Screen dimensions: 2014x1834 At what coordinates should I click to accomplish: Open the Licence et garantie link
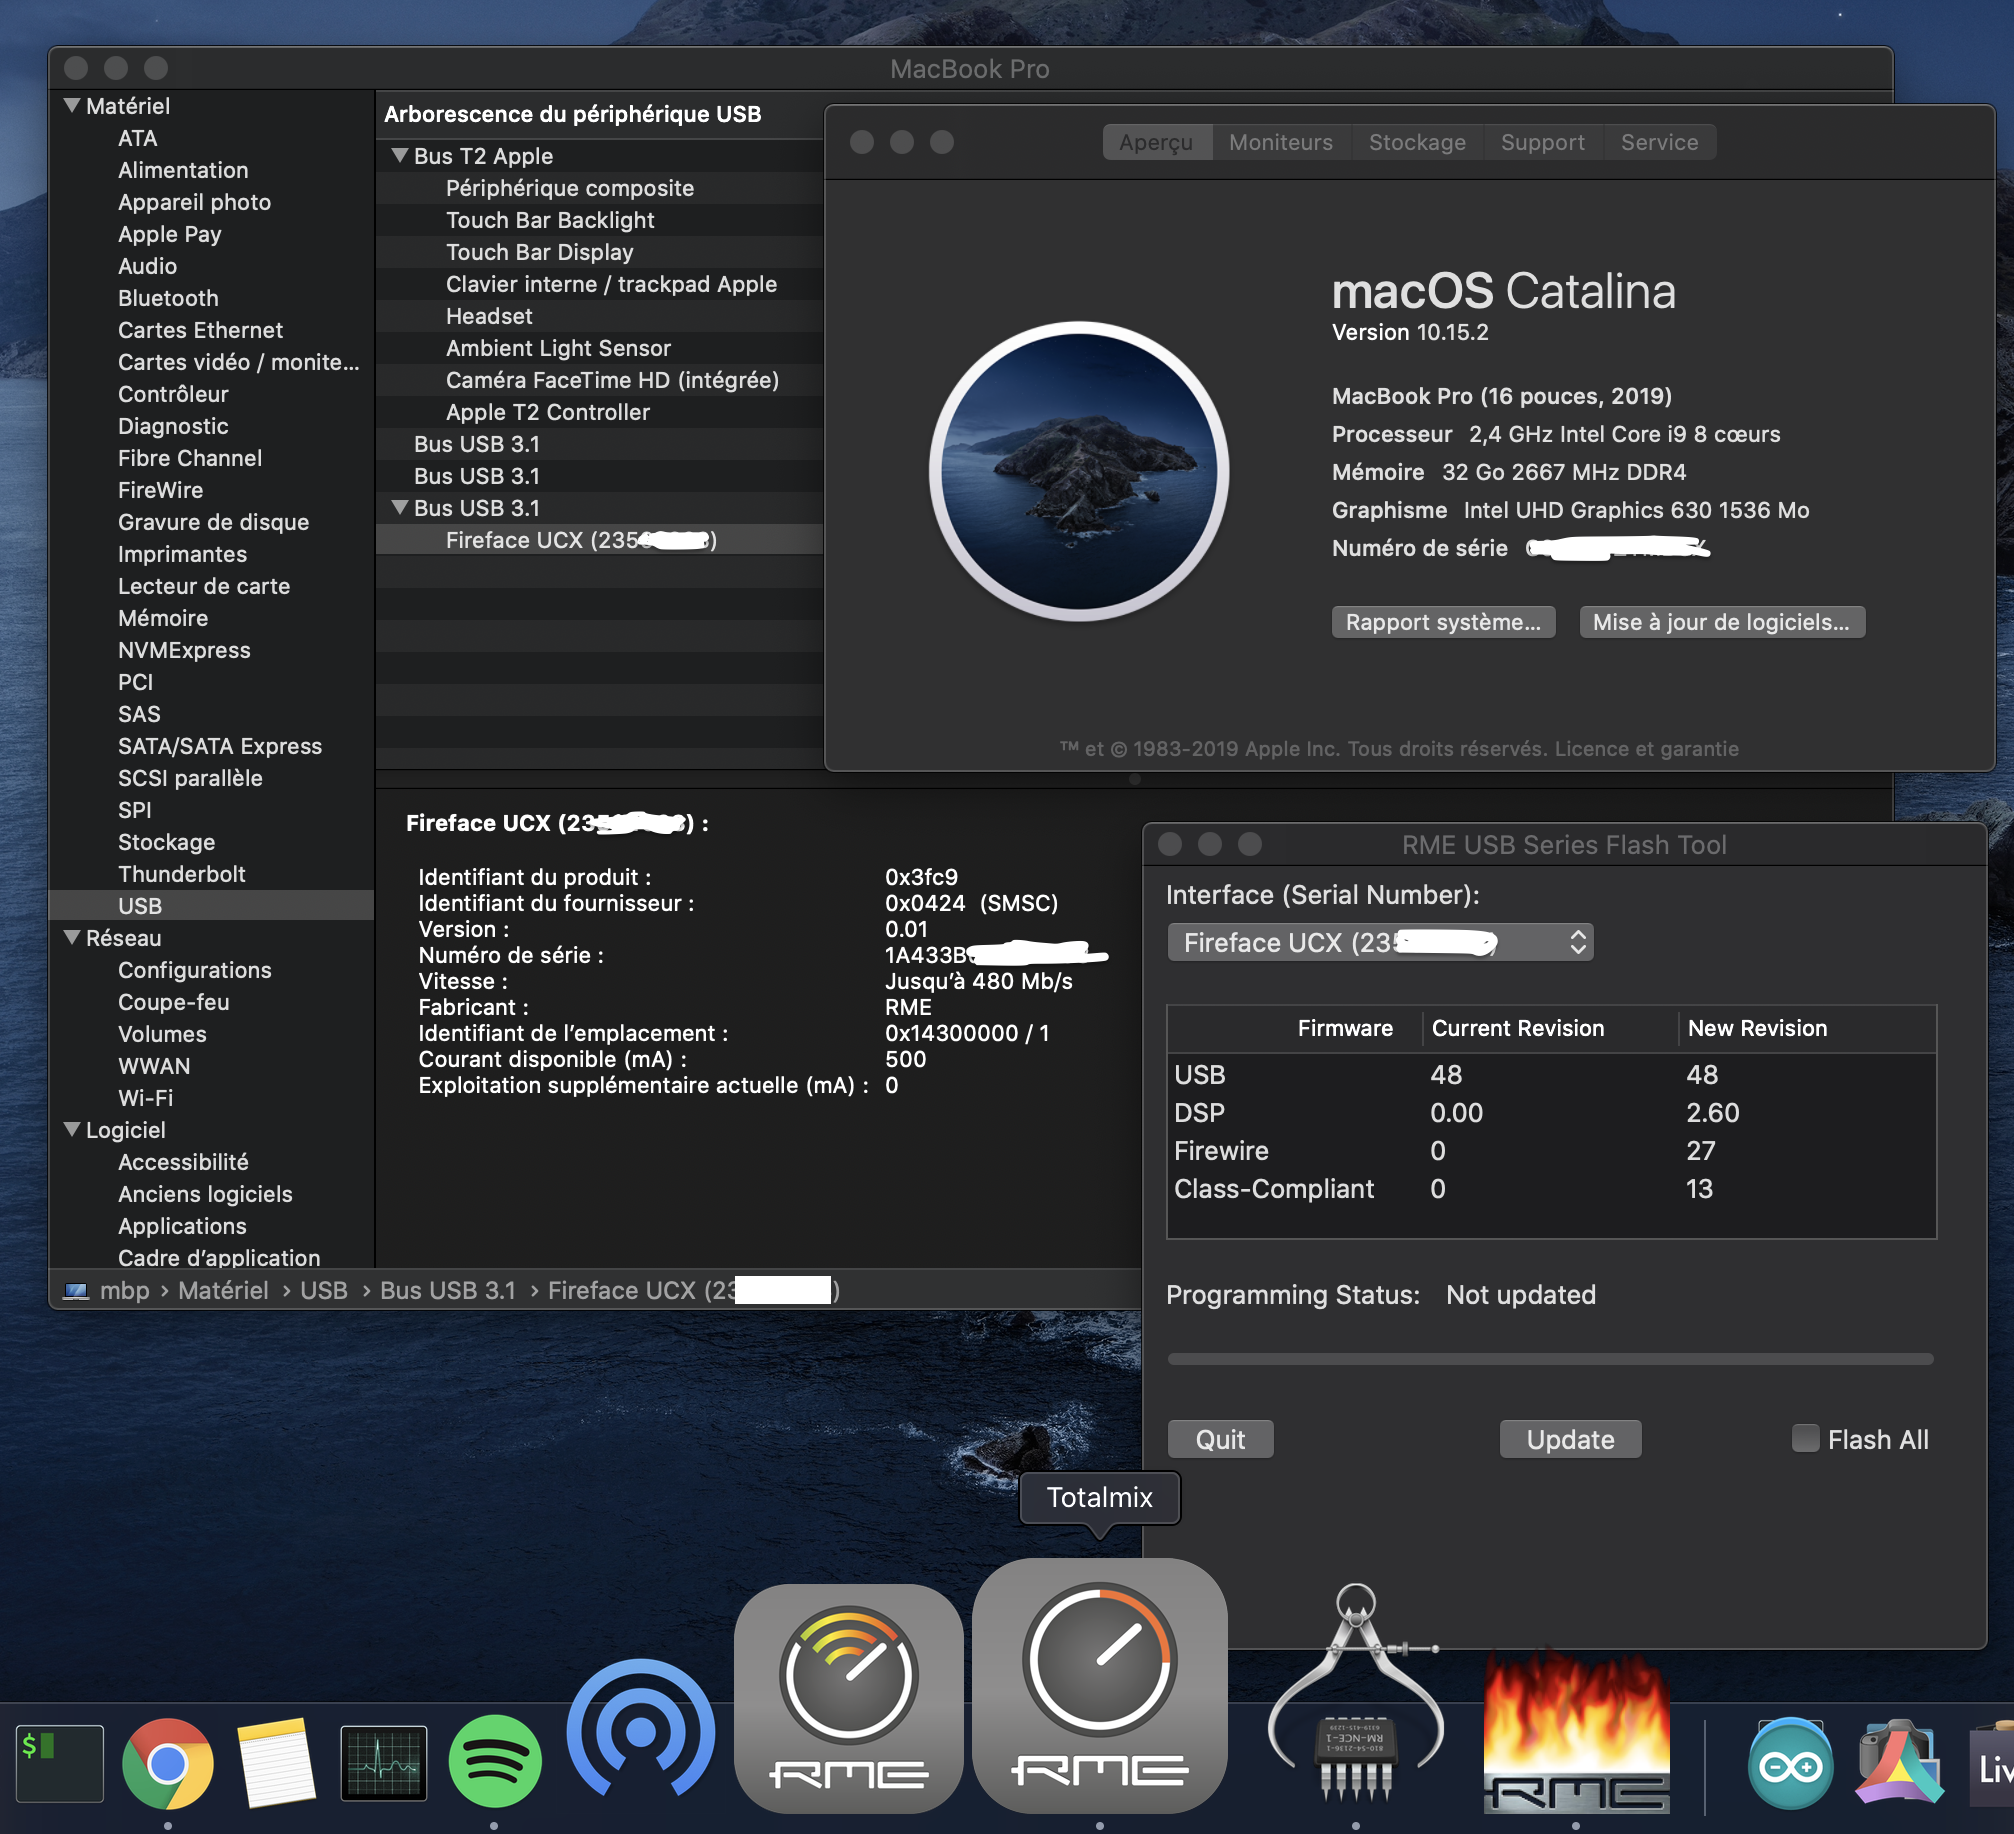[x=1647, y=749]
